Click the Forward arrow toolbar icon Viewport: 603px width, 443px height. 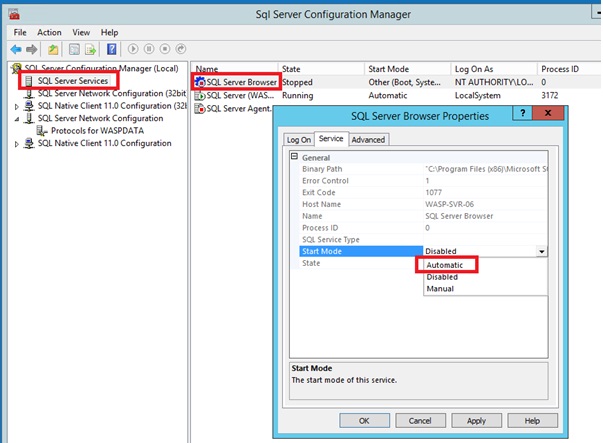31,48
